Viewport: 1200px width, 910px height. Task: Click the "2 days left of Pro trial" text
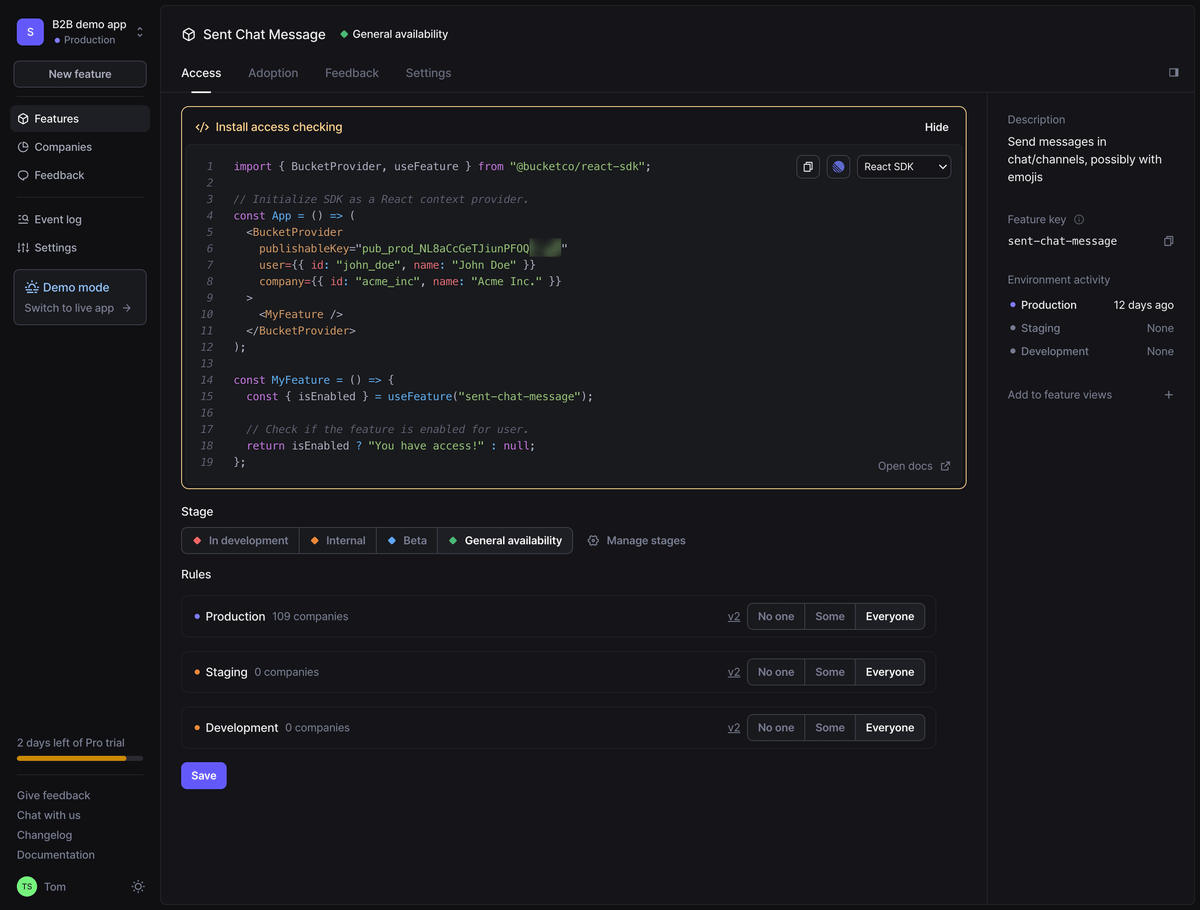(x=71, y=743)
